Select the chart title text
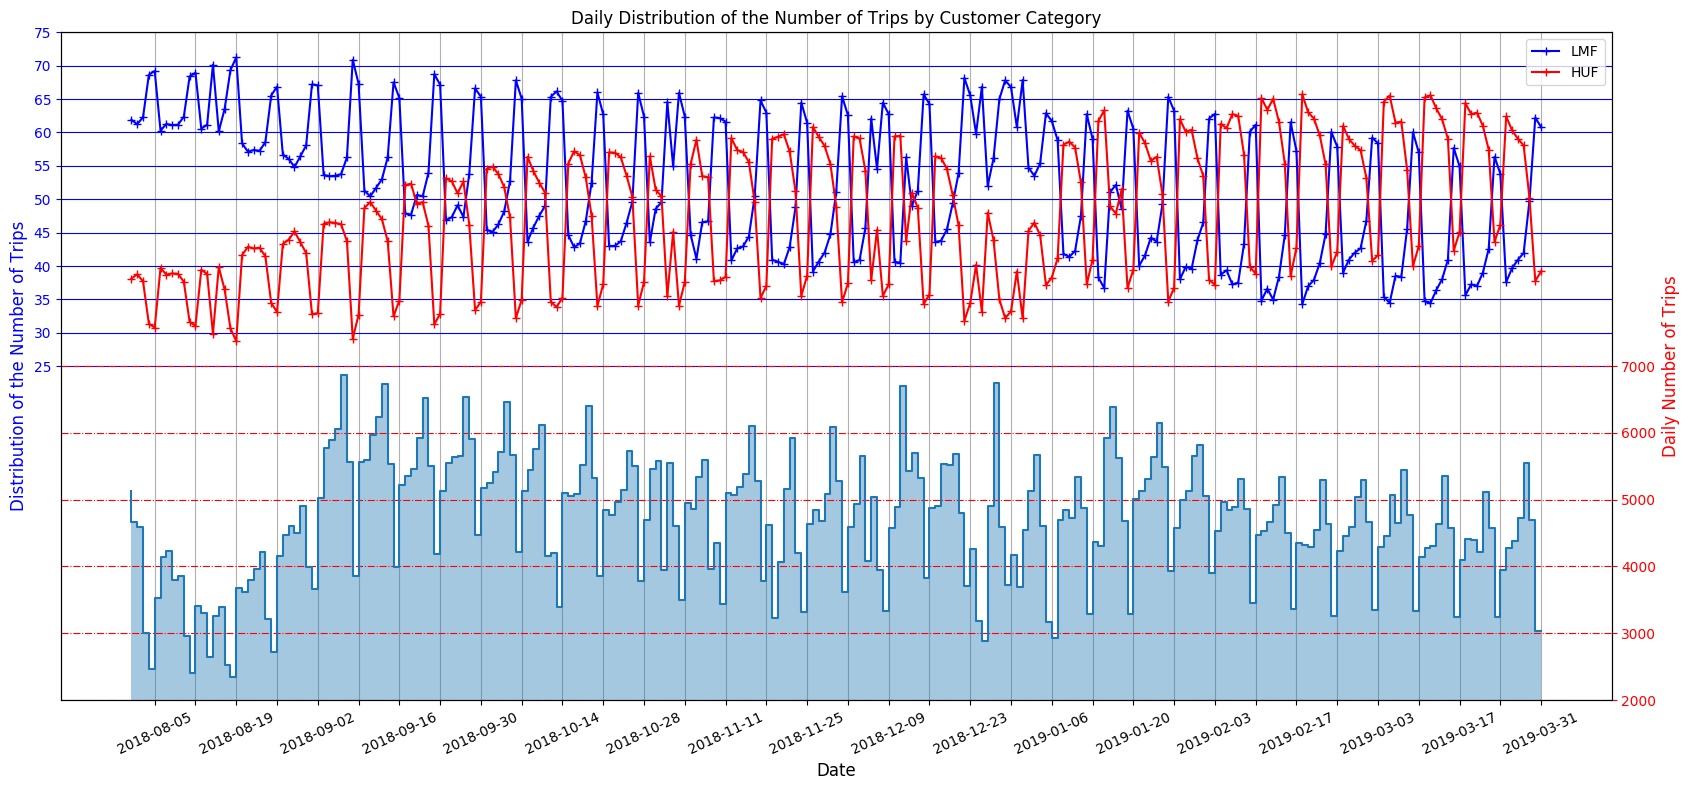 [835, 18]
